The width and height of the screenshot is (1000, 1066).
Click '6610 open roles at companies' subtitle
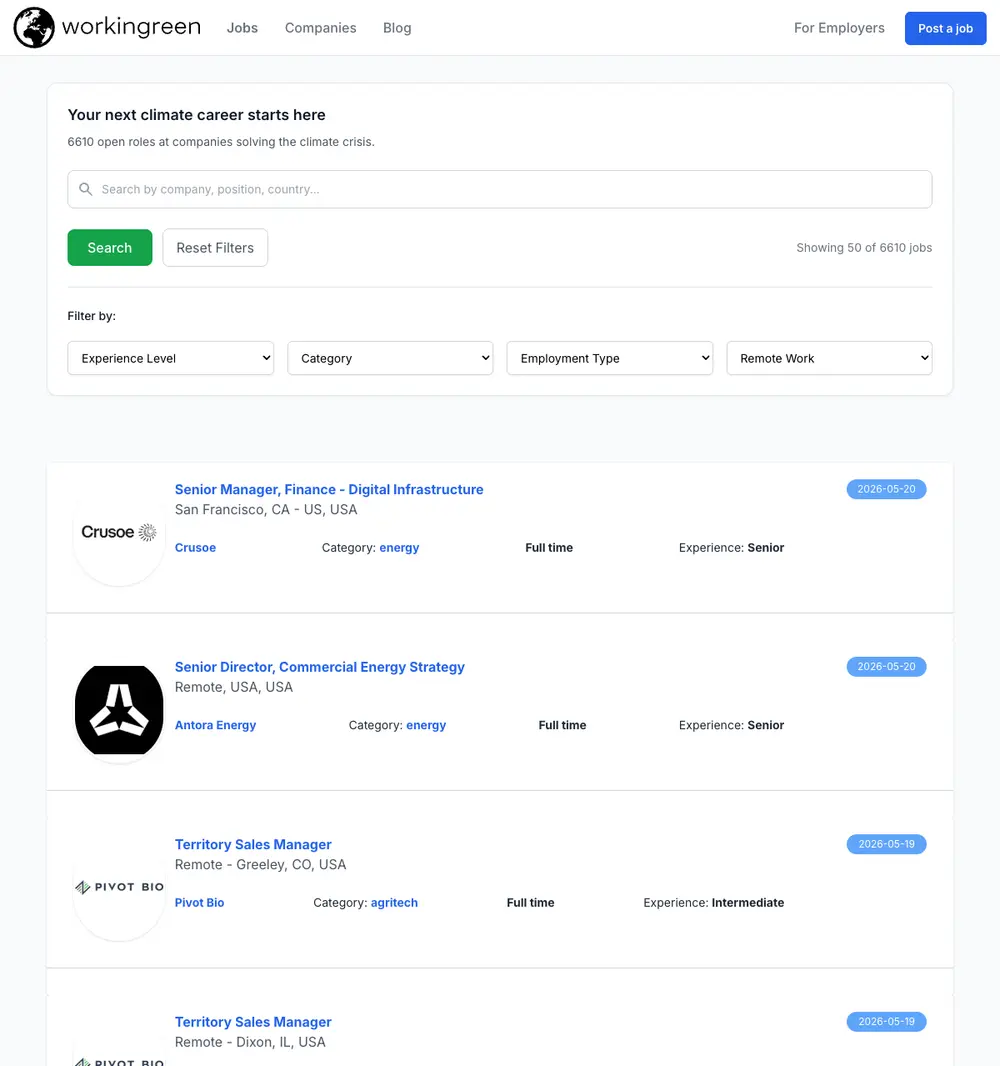(x=221, y=141)
